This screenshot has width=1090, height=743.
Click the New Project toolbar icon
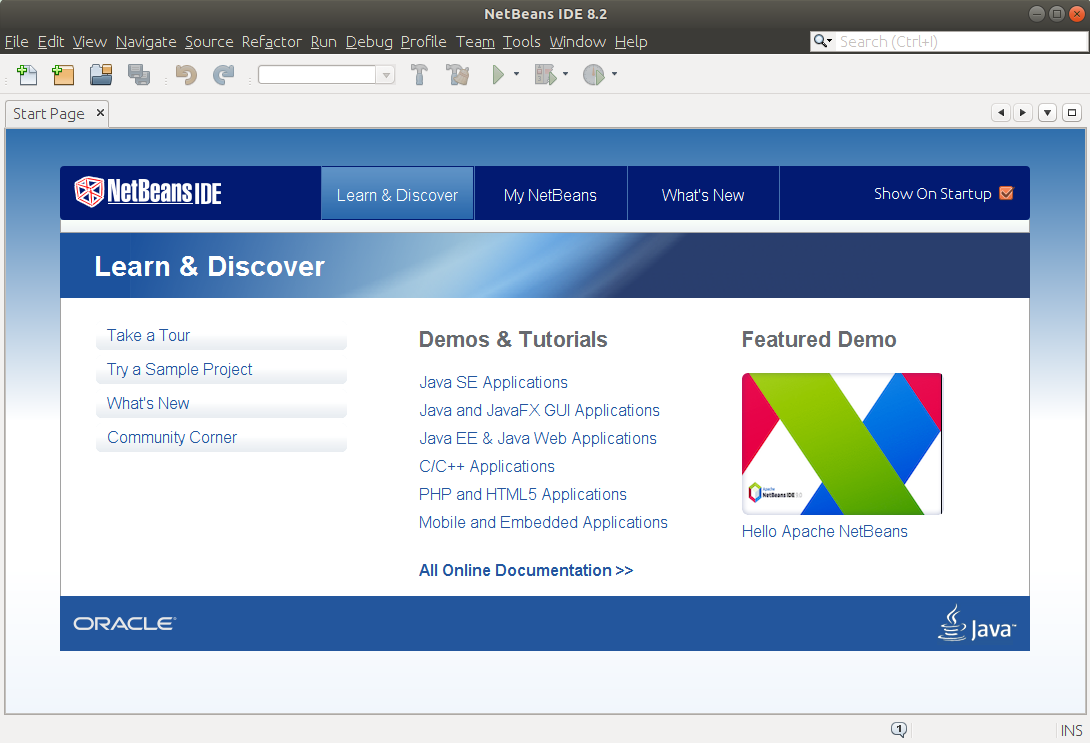(x=63, y=74)
